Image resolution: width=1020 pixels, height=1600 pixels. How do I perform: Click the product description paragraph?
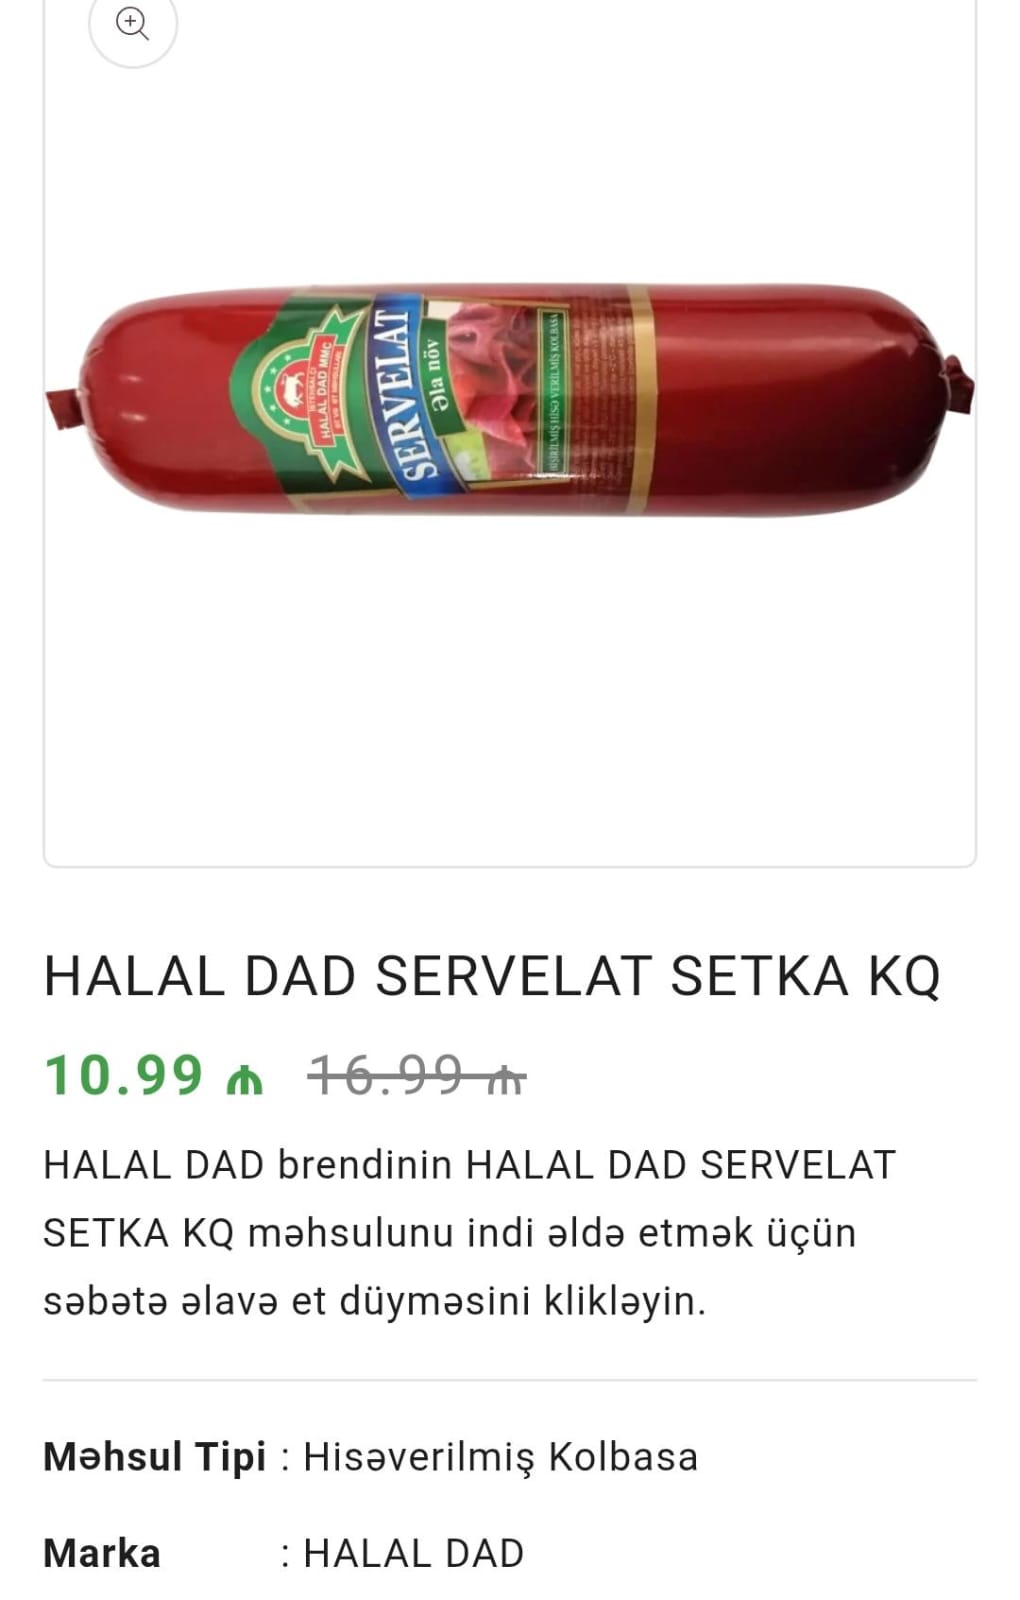[x=470, y=1233]
